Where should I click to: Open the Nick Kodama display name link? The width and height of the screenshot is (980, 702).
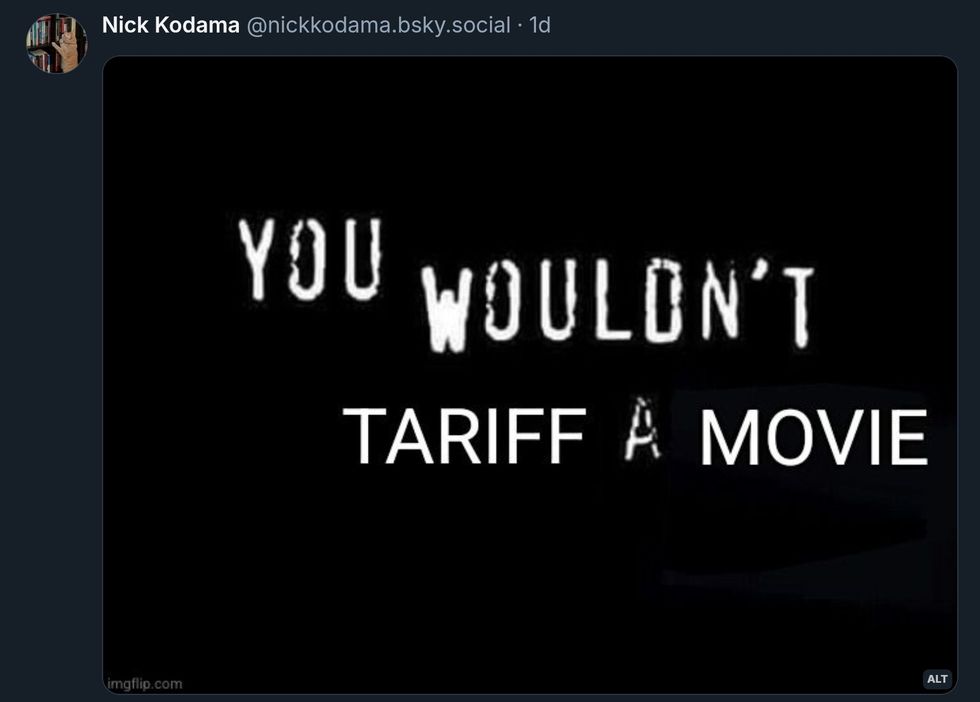(171, 25)
